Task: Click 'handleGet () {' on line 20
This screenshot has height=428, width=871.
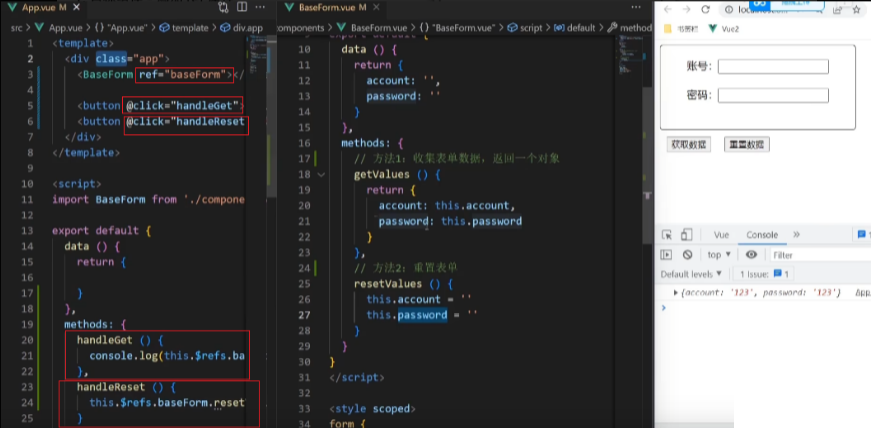Action: click(x=120, y=340)
